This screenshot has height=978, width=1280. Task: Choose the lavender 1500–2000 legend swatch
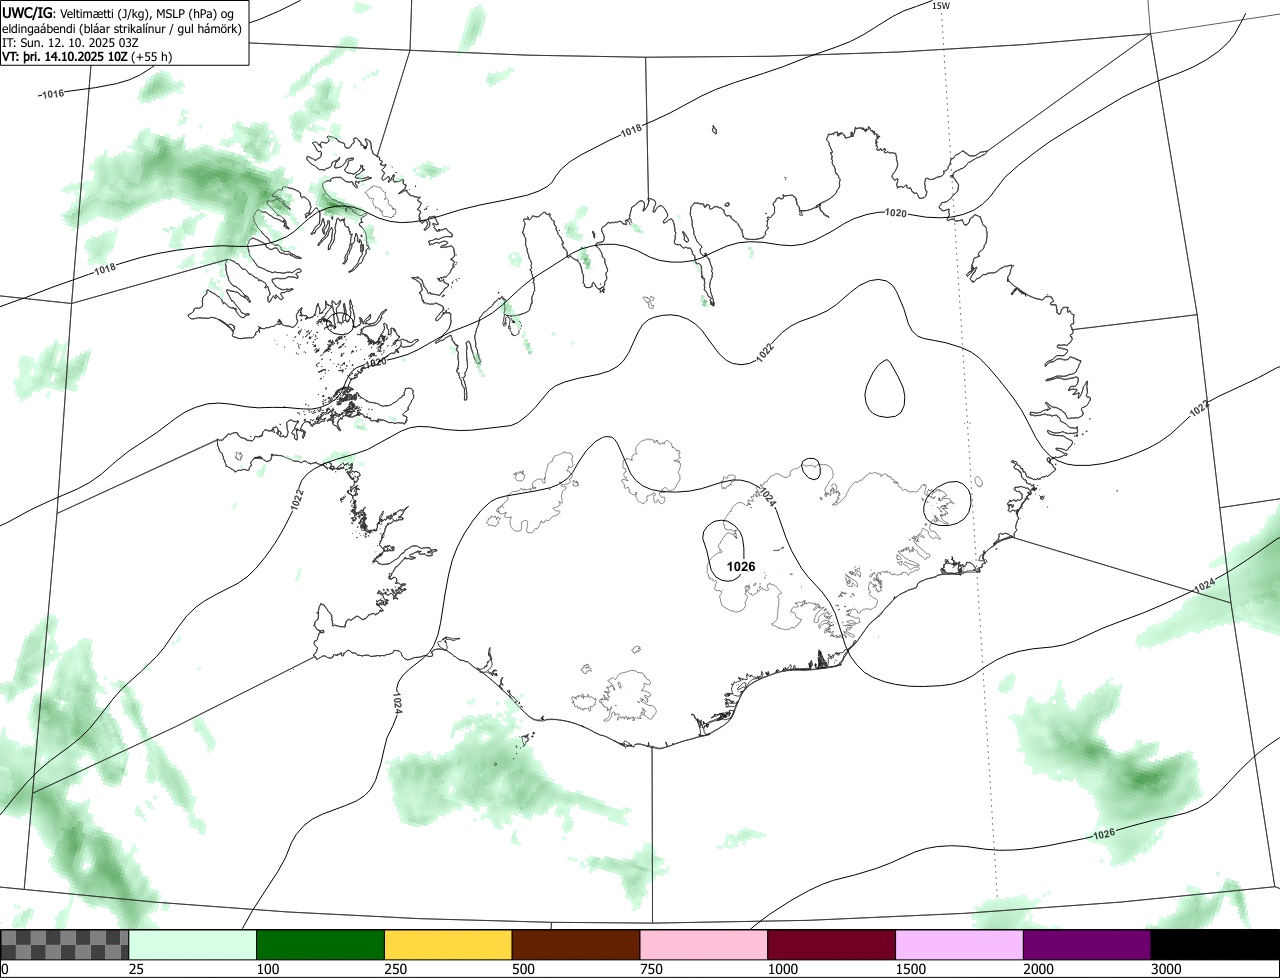pyautogui.click(x=960, y=945)
